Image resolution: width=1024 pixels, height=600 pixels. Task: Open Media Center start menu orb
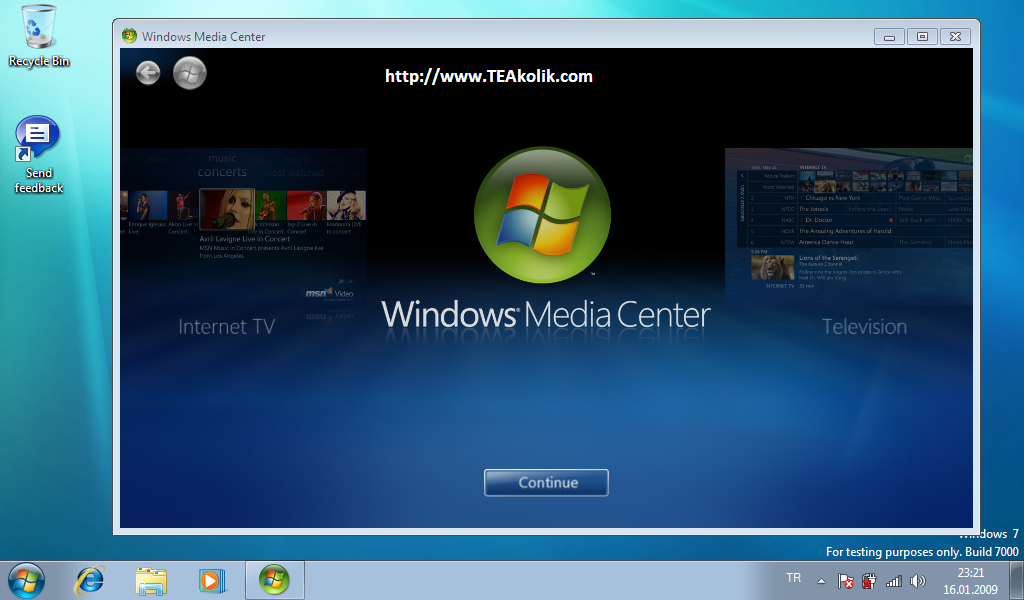pyautogui.click(x=189, y=72)
